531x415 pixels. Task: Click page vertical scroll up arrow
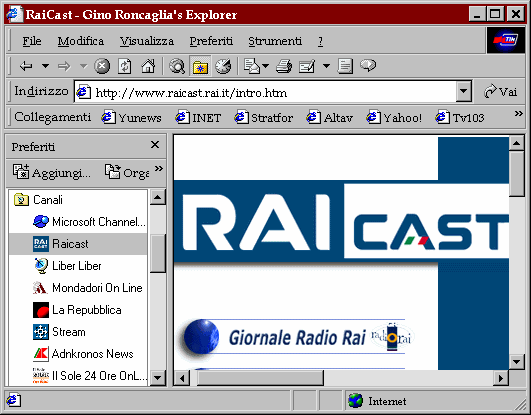516,143
